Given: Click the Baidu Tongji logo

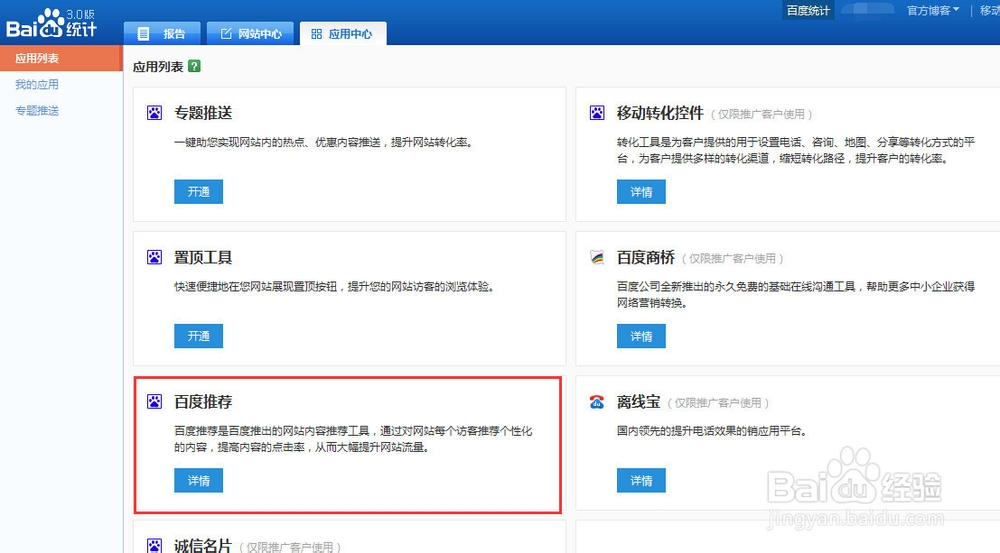Looking at the screenshot, I should click(51, 23).
